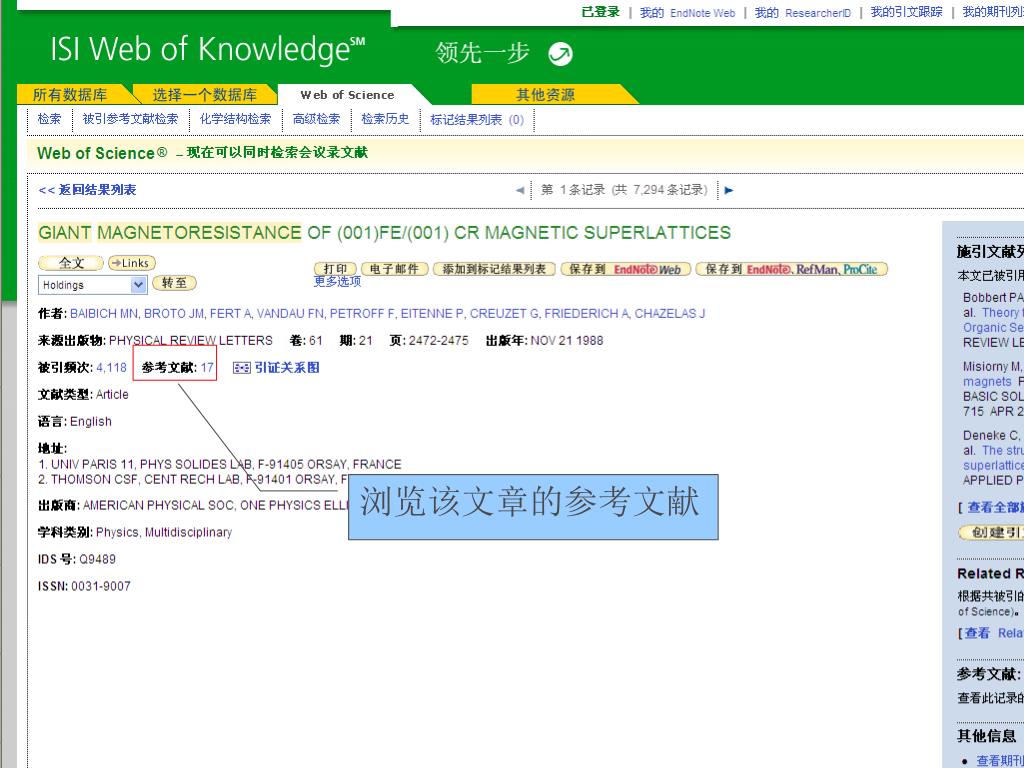Click the 已登录 status text
The width and height of the screenshot is (1024, 768).
600,12
